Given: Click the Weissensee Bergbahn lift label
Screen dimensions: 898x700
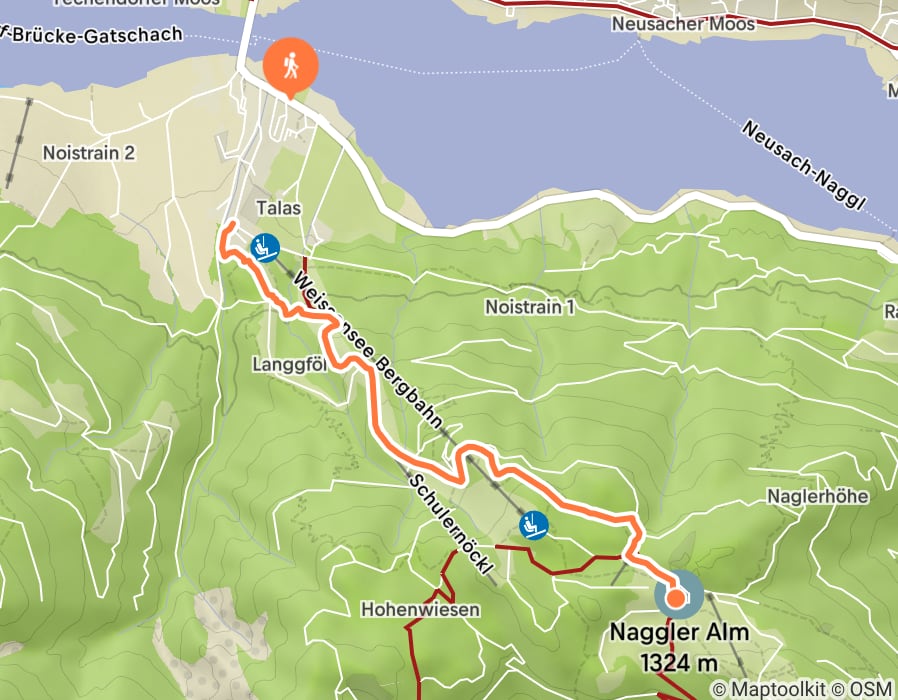Looking at the screenshot, I should point(367,349).
